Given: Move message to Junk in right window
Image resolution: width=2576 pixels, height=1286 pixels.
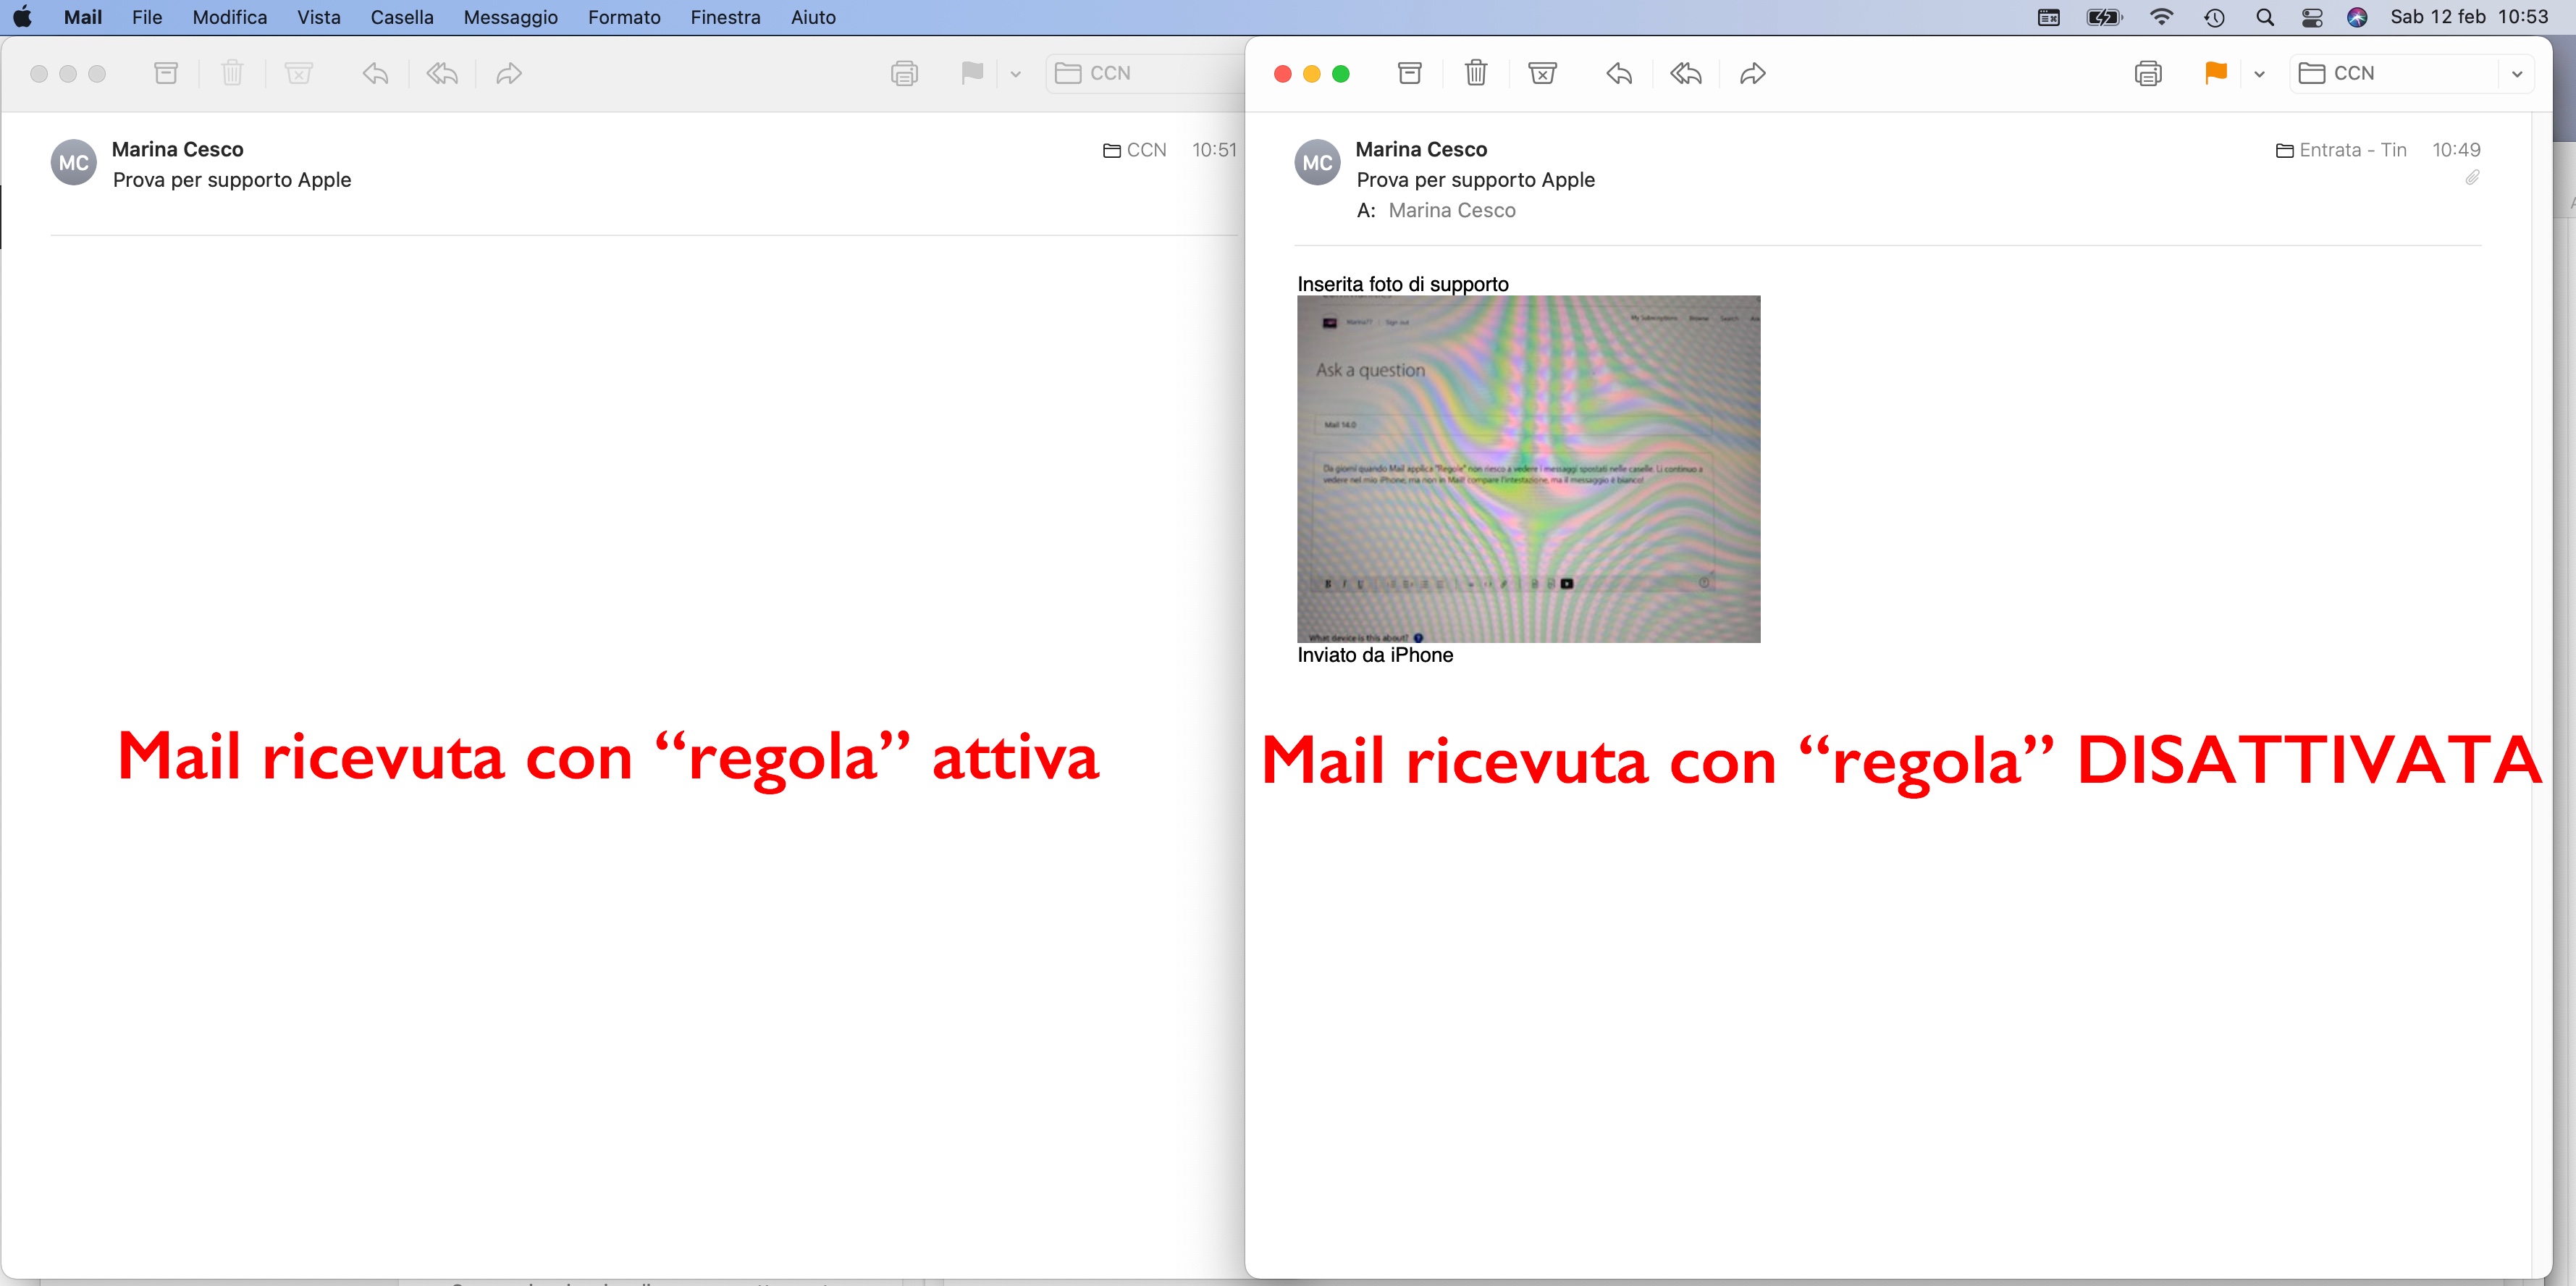Looking at the screenshot, I should [x=1542, y=73].
